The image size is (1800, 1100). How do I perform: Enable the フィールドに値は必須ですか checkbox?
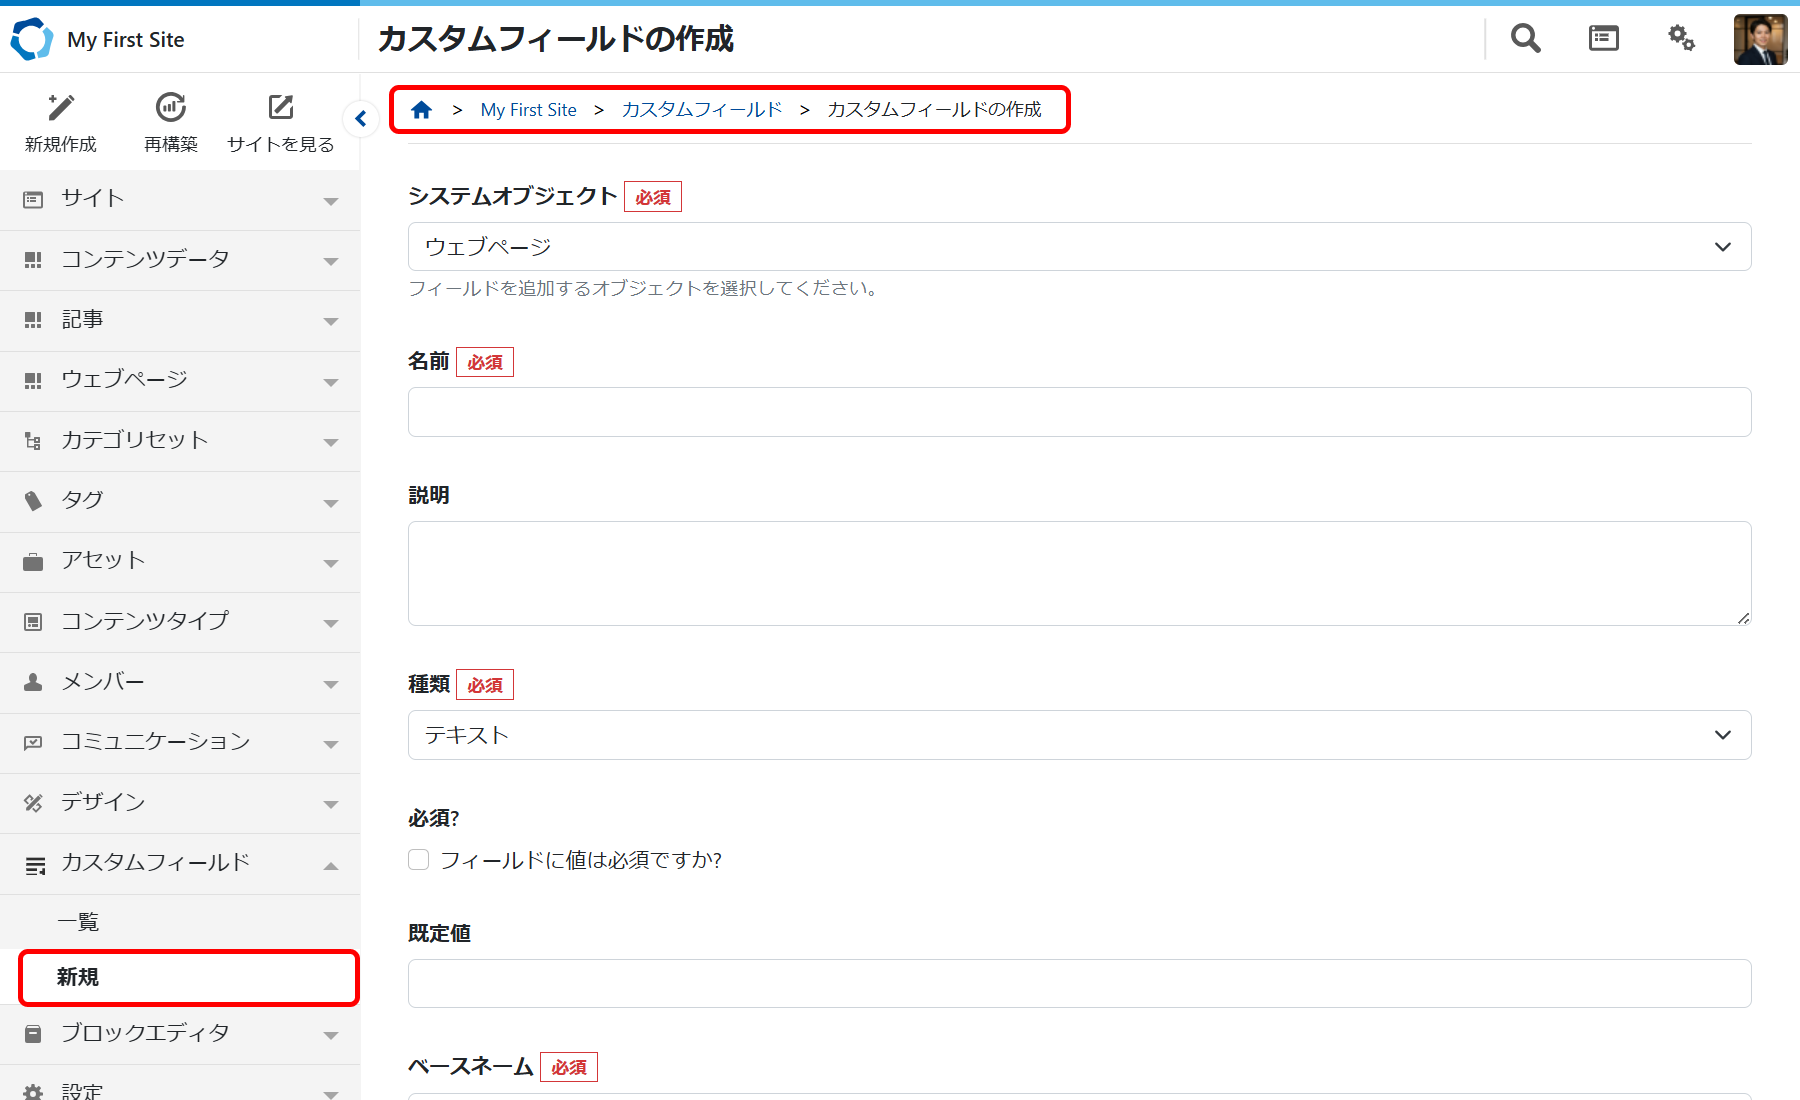419,860
